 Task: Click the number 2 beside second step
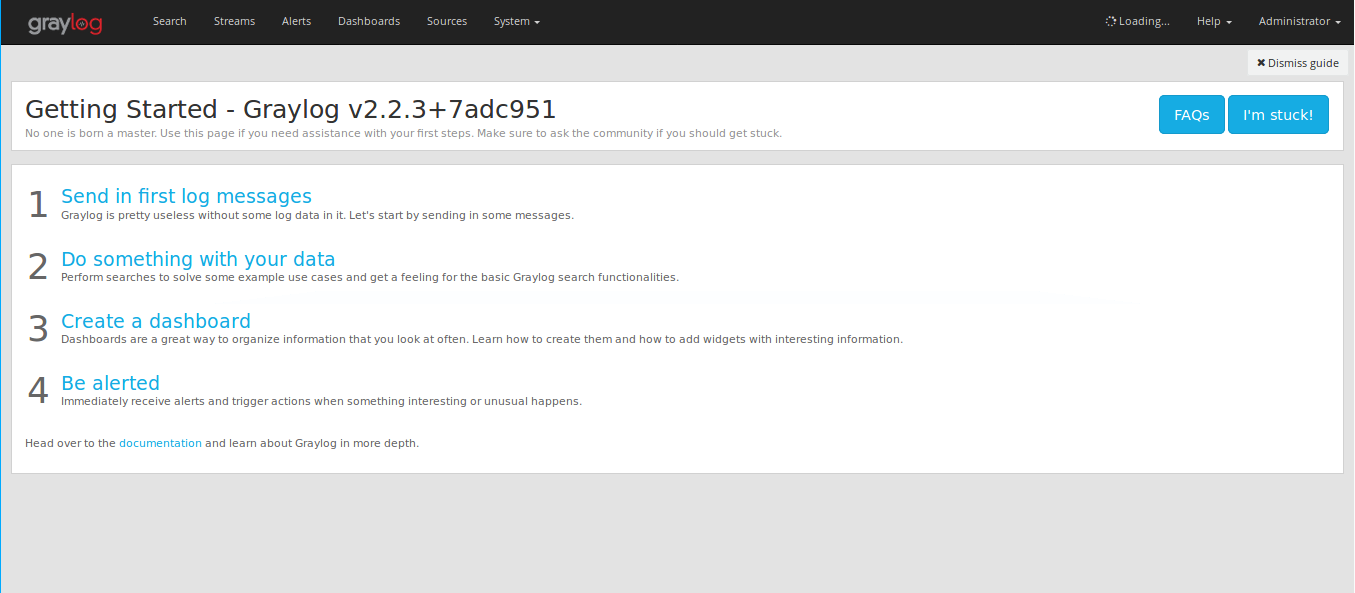pyautogui.click(x=37, y=266)
